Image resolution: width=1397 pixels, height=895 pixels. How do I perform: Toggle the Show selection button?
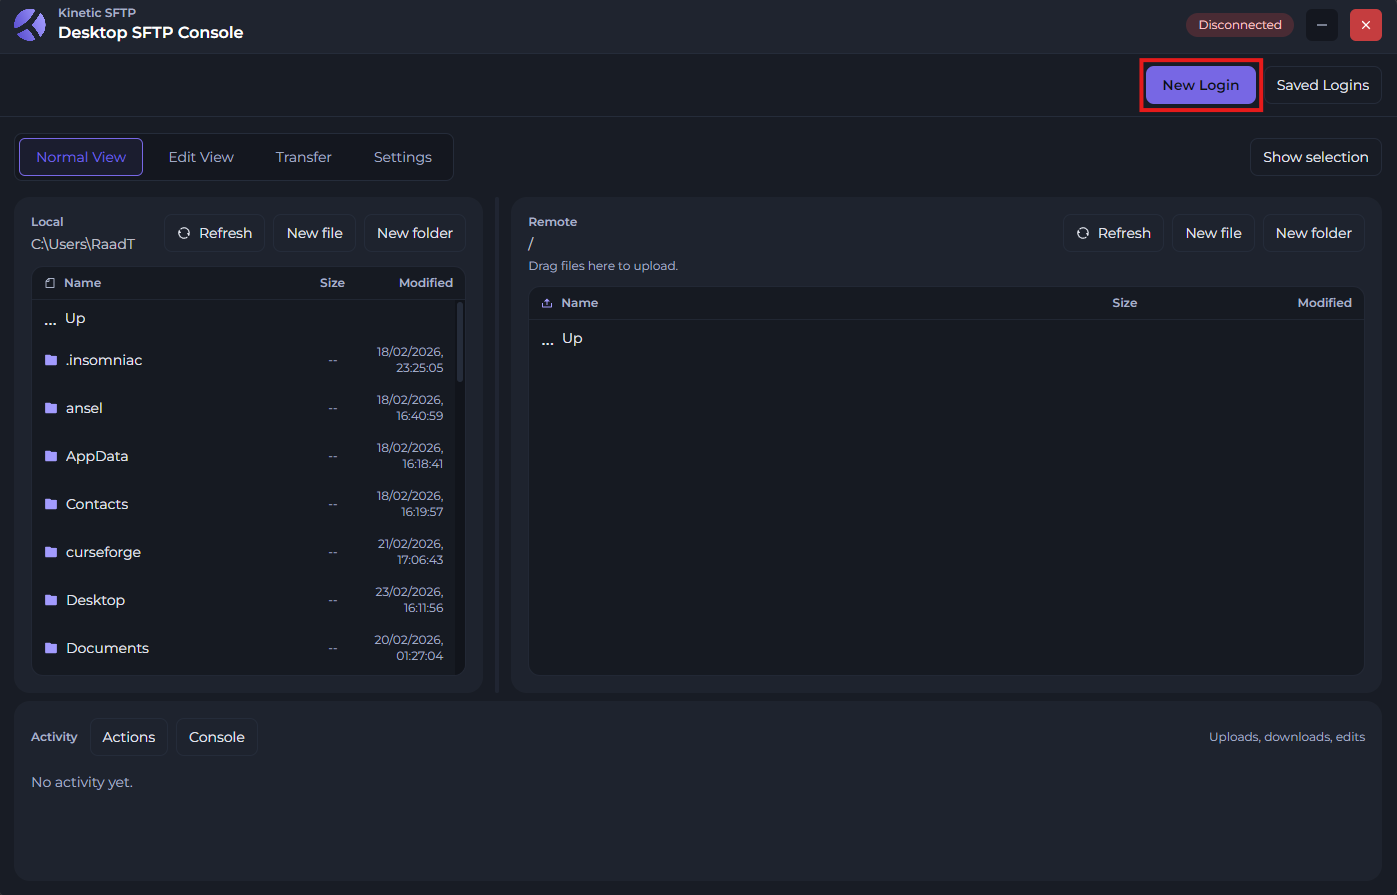1315,157
